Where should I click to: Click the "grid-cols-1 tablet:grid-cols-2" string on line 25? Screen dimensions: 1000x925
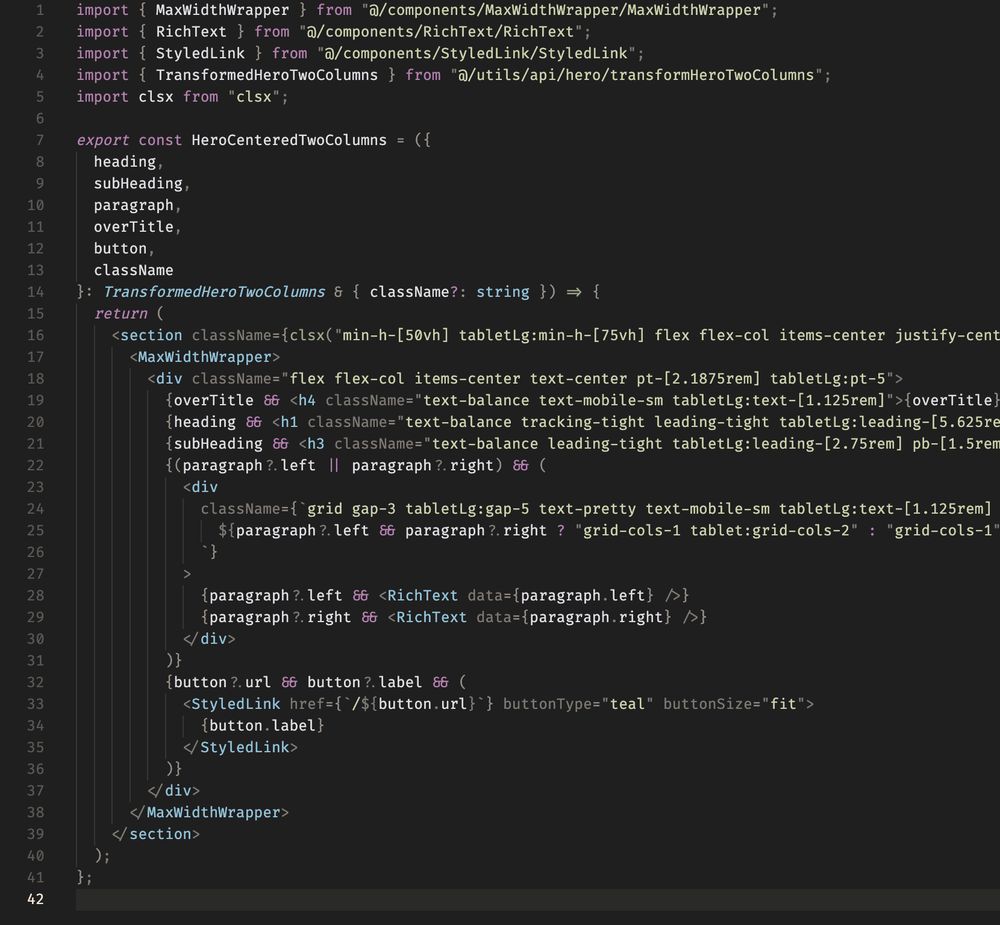tap(716, 531)
